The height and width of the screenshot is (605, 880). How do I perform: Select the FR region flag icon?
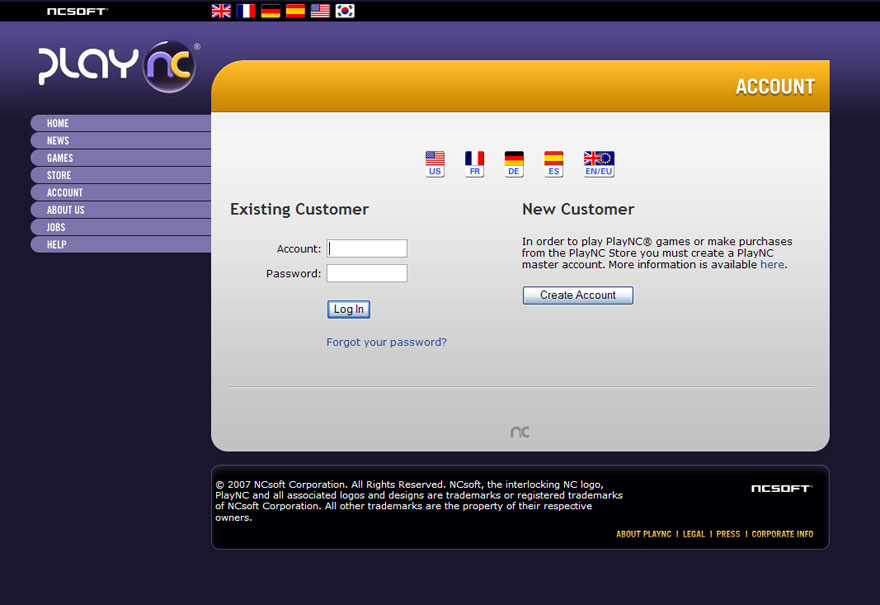pos(474,164)
